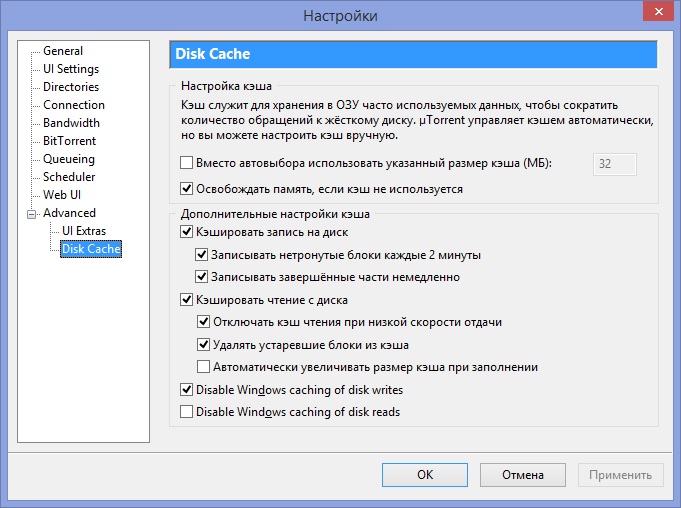Click the Отмена button

coord(523,474)
